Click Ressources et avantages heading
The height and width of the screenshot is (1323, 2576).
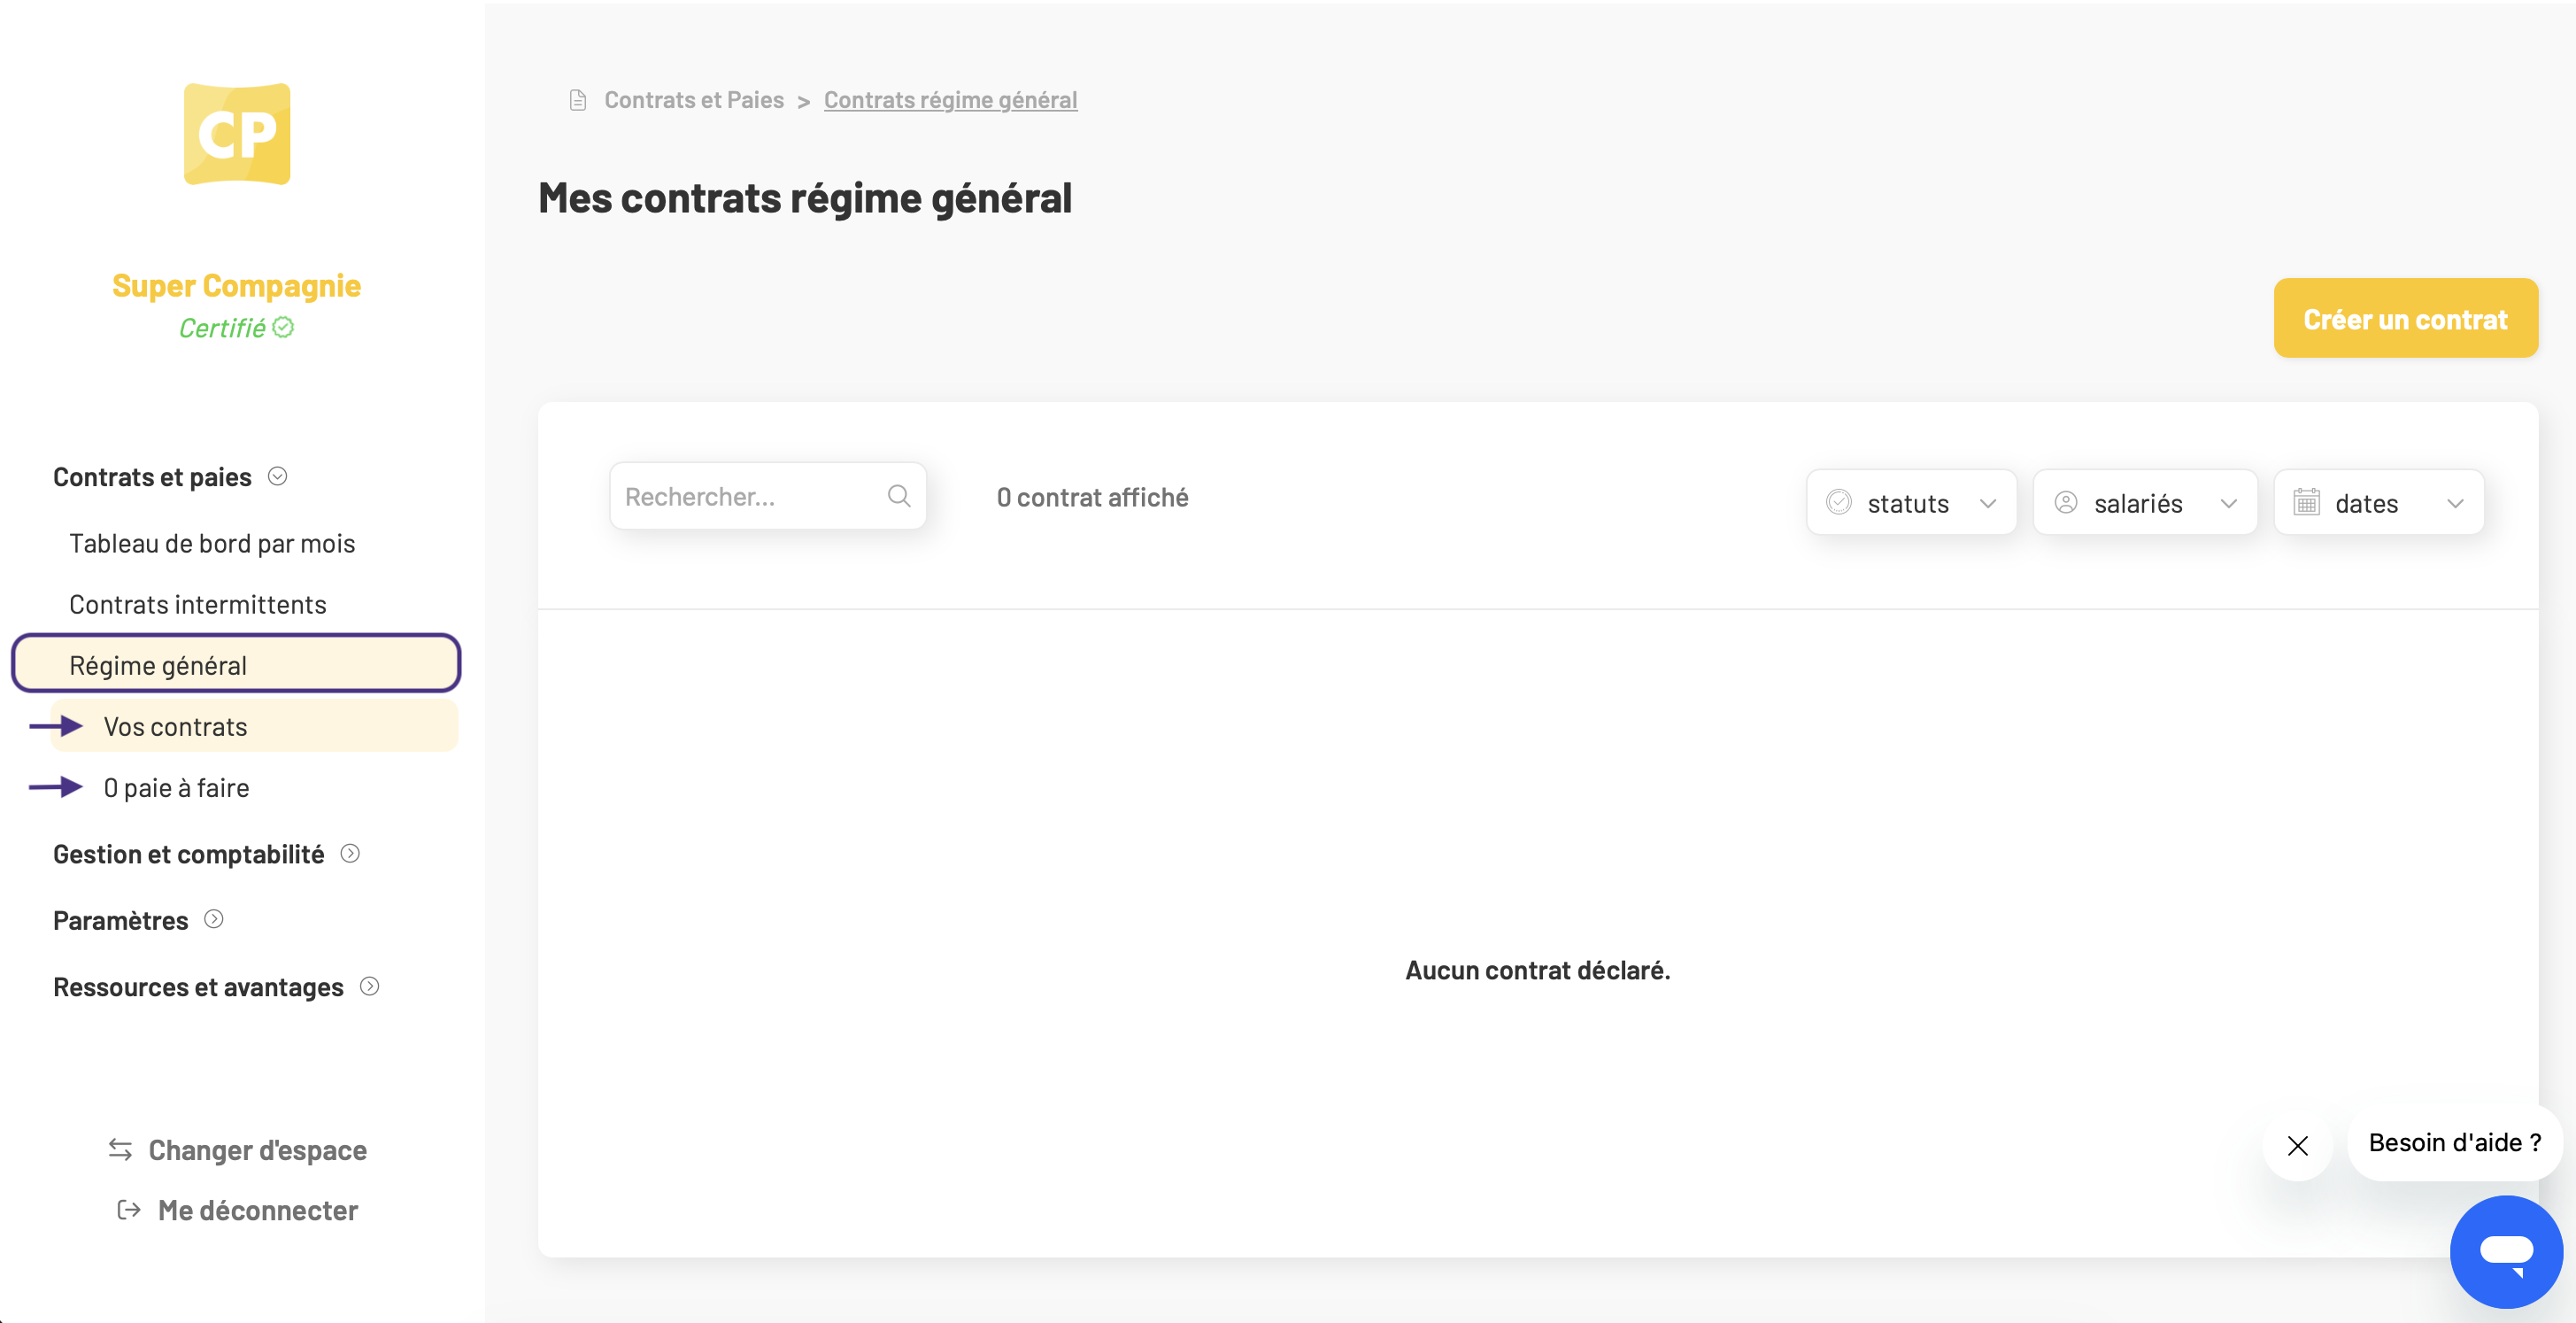[x=198, y=987]
